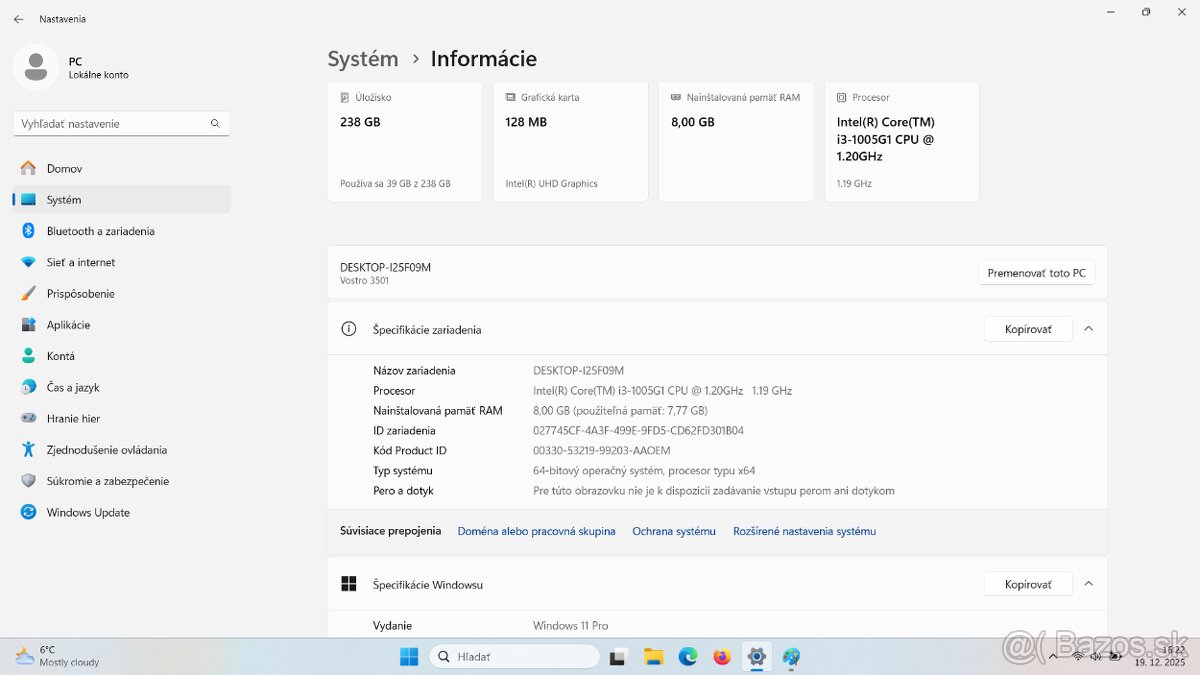Collapse the Špecifikácie zariadenia section chevron
The image size is (1200, 675).
click(x=1088, y=328)
